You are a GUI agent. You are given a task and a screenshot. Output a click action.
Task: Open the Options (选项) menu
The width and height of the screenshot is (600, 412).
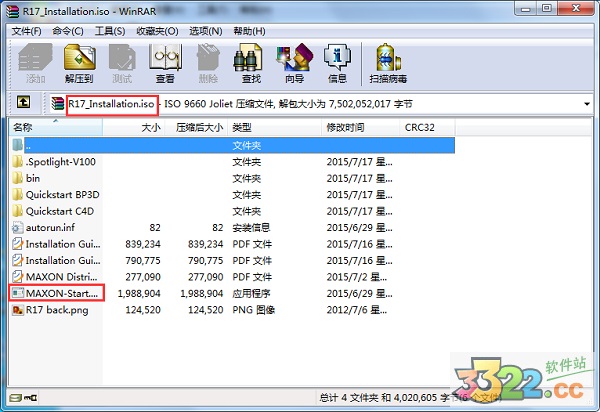(x=206, y=31)
